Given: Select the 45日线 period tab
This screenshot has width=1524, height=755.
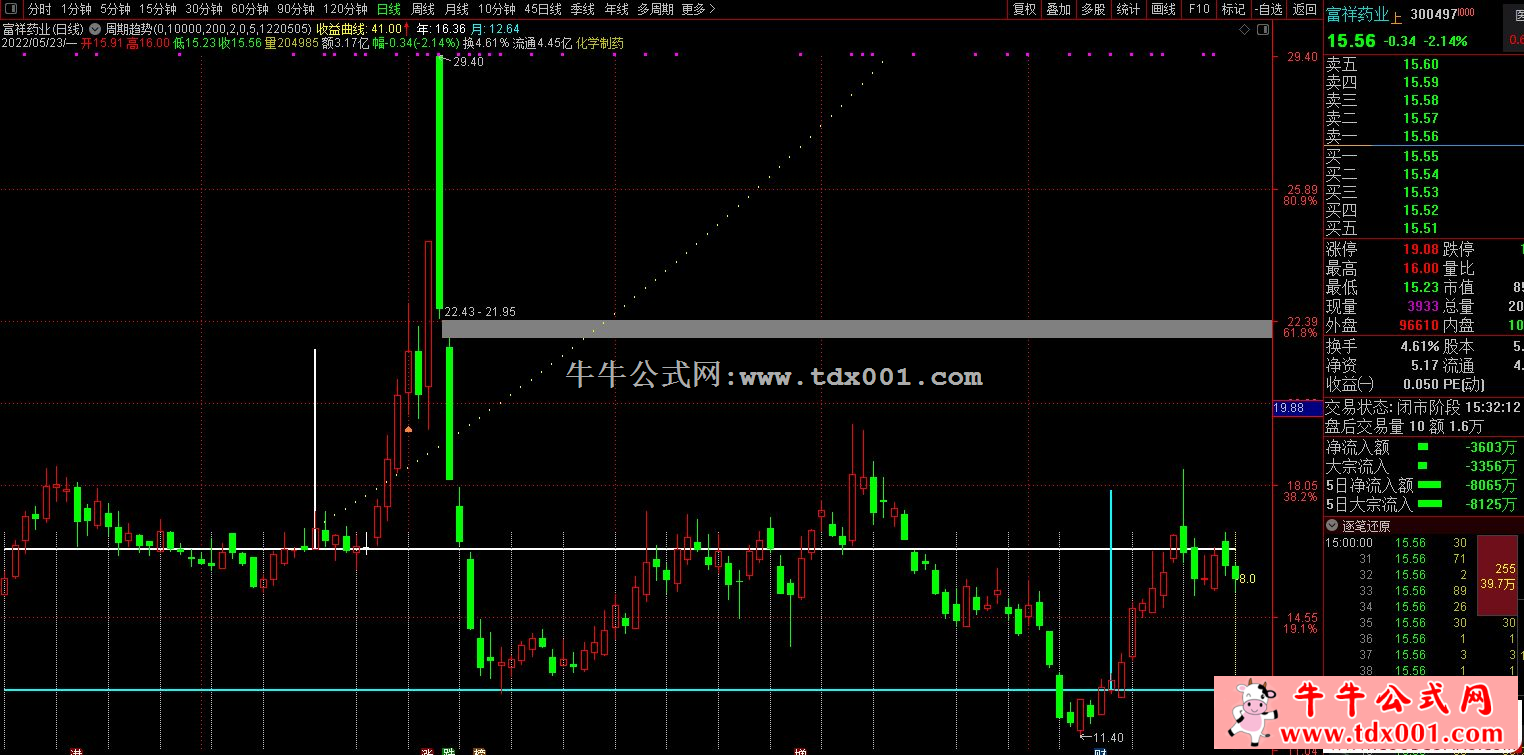Looking at the screenshot, I should click(x=543, y=9).
